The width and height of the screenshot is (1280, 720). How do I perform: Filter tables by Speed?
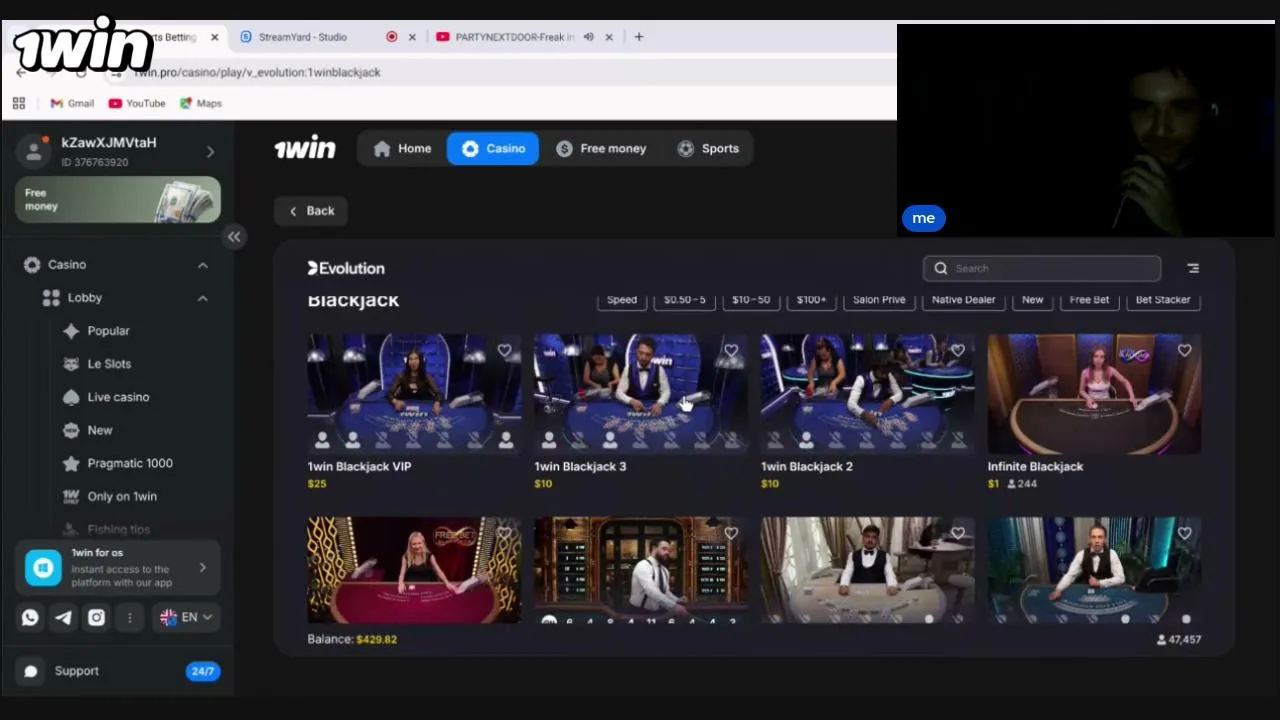622,300
